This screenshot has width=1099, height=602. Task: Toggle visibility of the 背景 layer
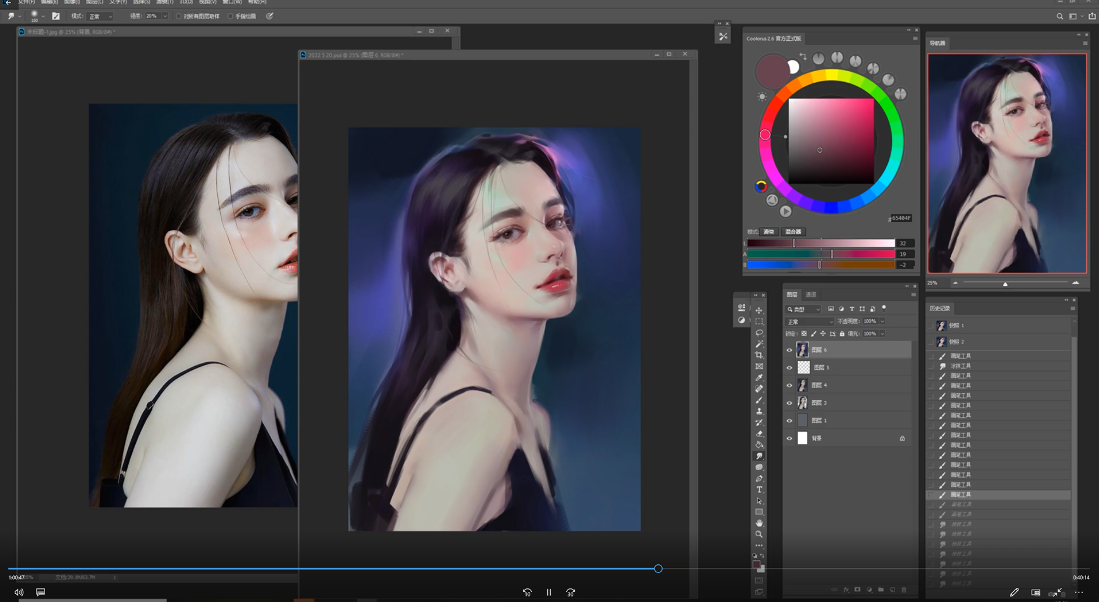click(789, 438)
